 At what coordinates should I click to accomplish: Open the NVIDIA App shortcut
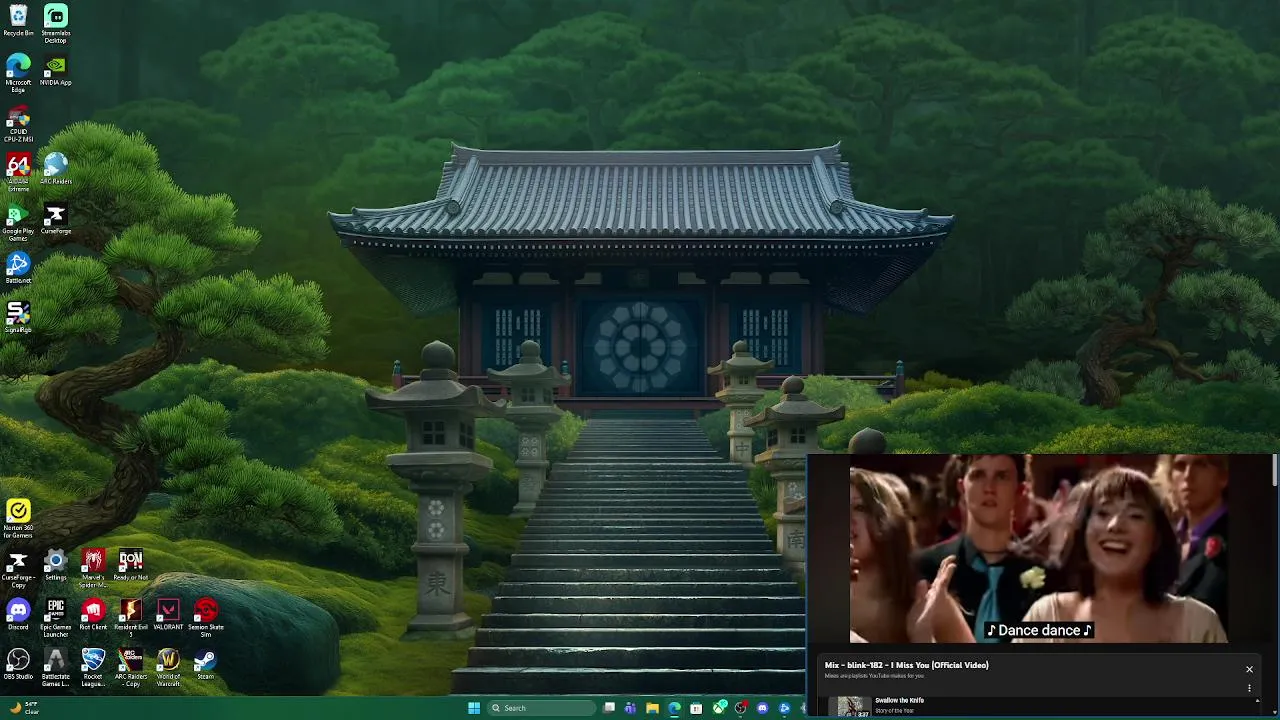pos(56,70)
